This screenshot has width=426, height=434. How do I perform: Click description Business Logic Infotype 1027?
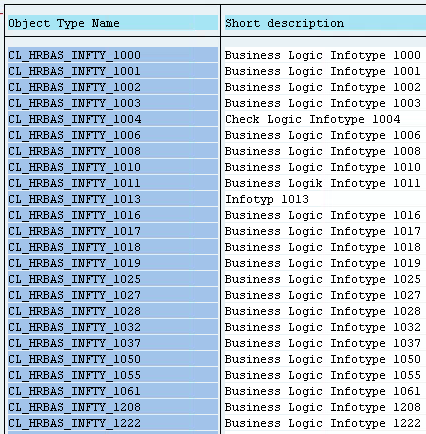click(x=323, y=295)
